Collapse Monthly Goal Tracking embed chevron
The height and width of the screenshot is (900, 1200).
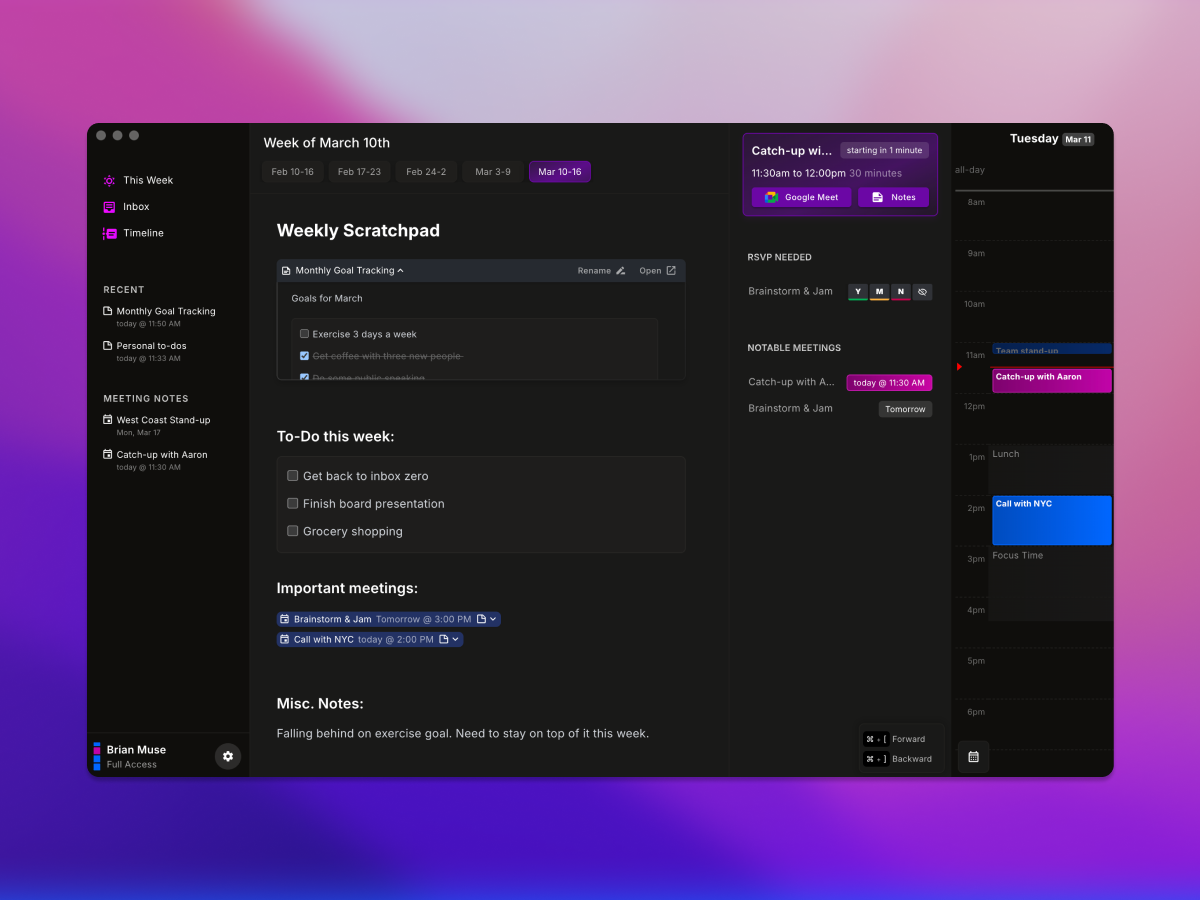coord(401,271)
